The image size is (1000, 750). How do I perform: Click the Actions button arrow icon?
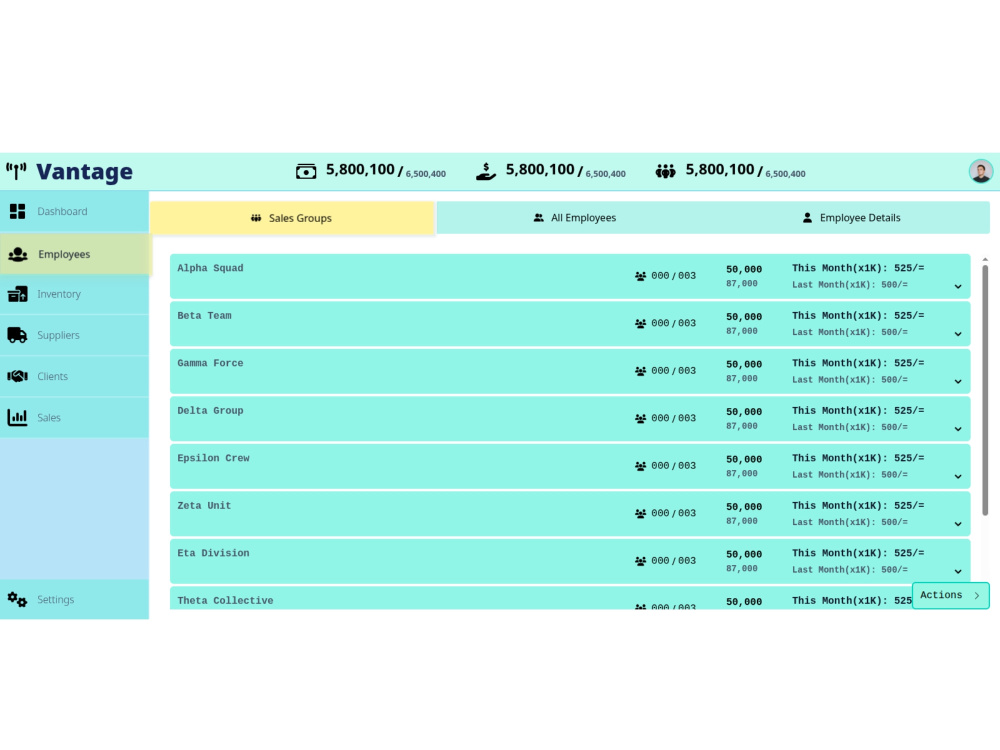[x=976, y=596]
